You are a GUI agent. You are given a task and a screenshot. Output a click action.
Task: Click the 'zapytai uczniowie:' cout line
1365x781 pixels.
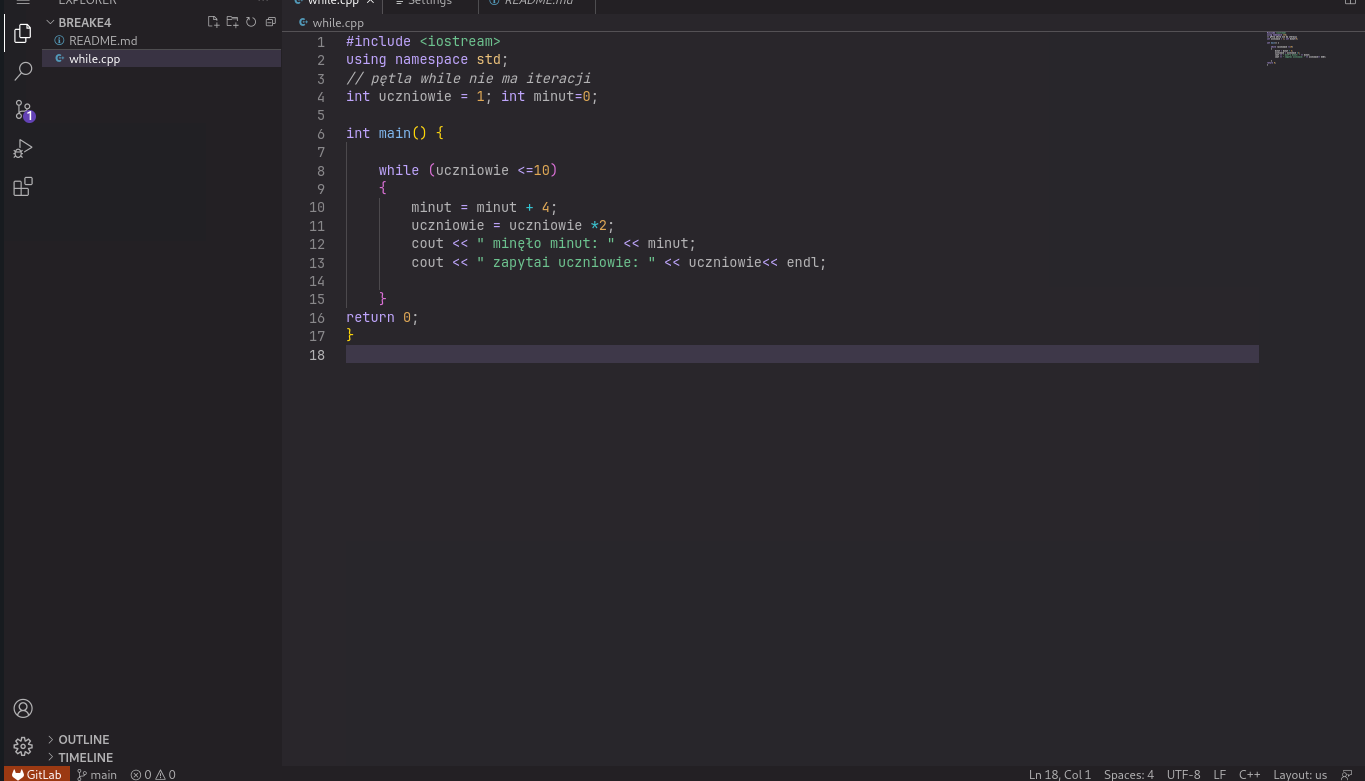(619, 262)
